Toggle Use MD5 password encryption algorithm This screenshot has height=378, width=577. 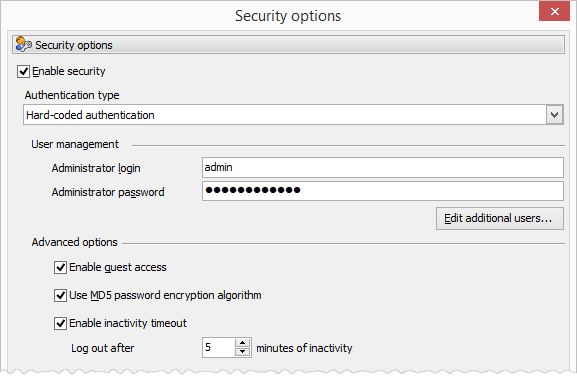click(x=60, y=295)
